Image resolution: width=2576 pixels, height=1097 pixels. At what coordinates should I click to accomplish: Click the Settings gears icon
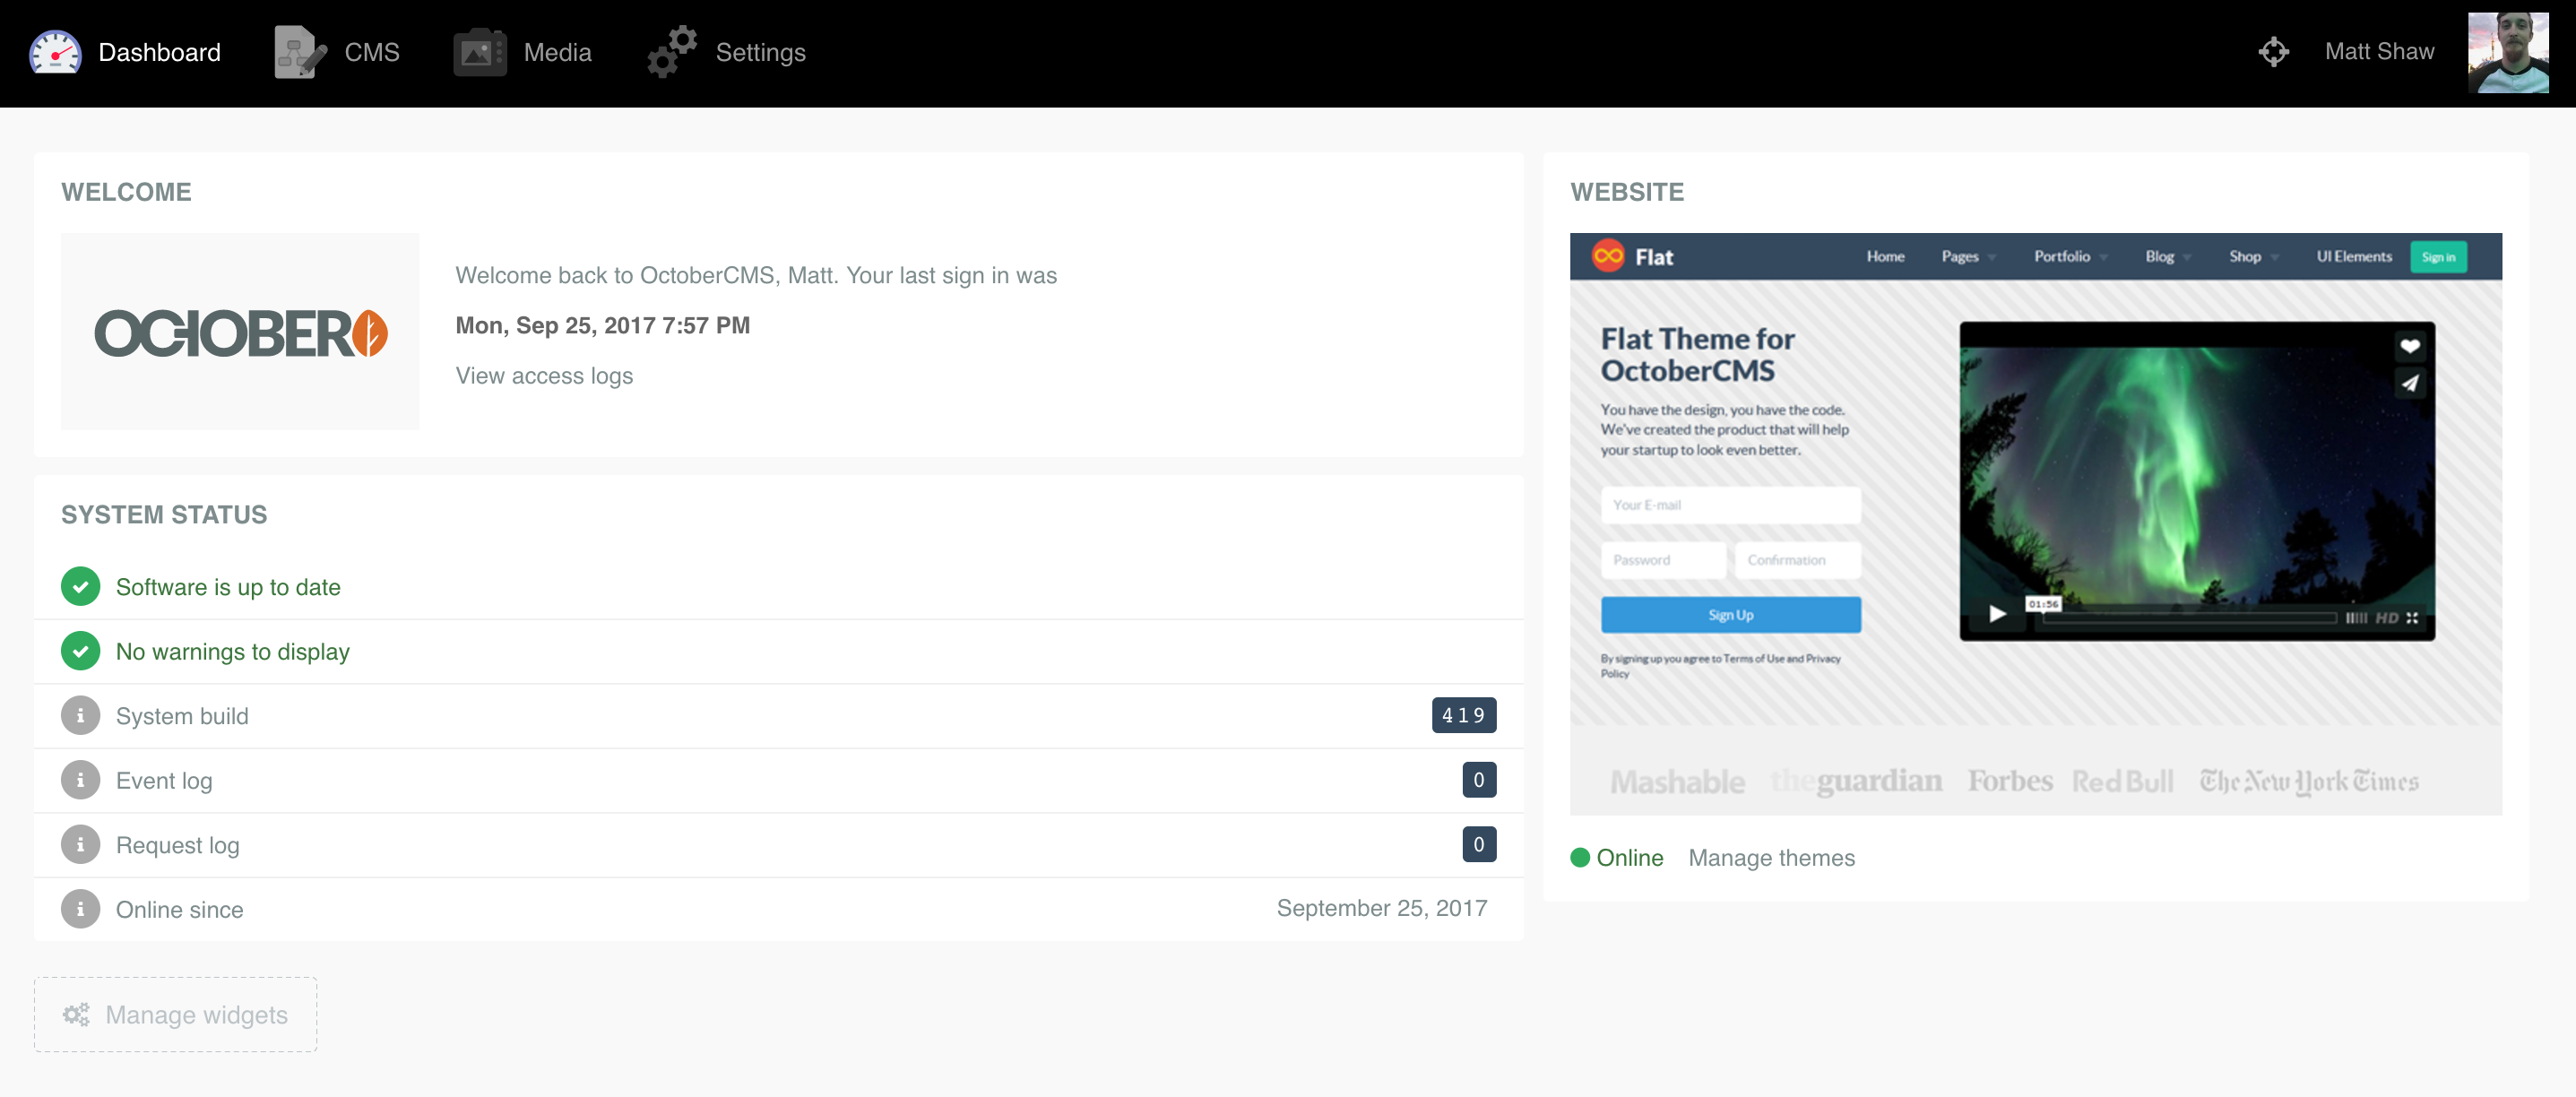point(672,52)
